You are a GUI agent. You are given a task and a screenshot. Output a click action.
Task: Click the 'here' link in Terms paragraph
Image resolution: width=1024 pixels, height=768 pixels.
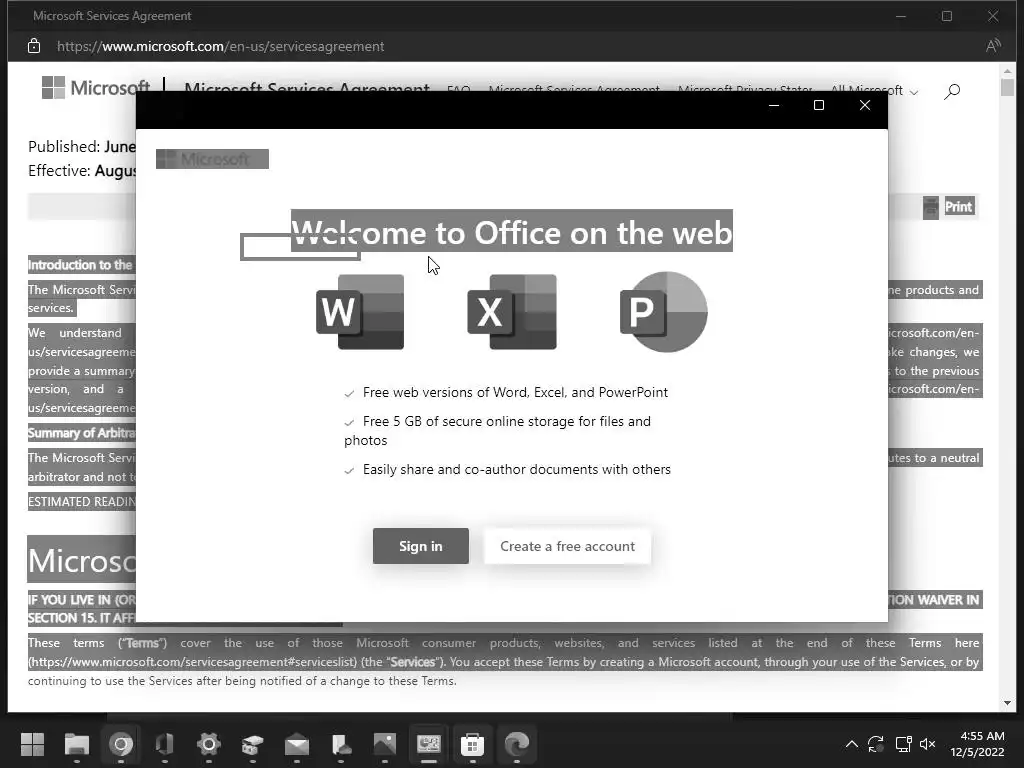pyautogui.click(x=967, y=643)
